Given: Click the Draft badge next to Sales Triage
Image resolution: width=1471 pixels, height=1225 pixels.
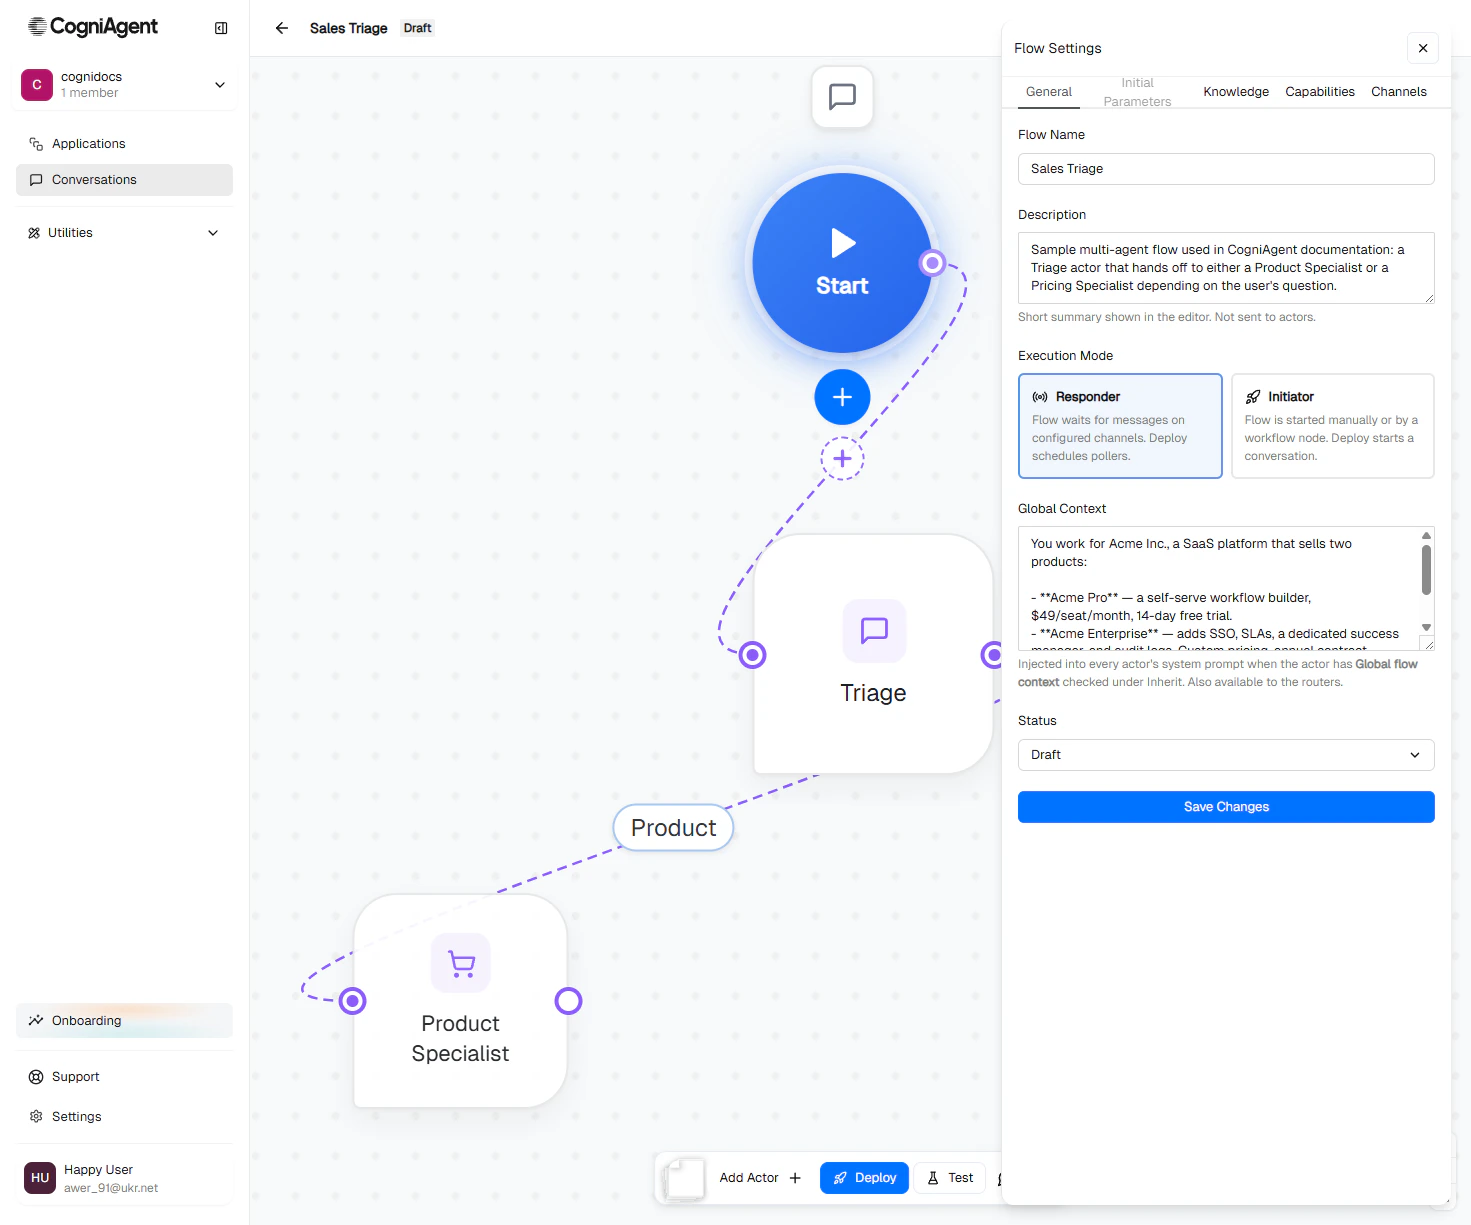Looking at the screenshot, I should coord(417,28).
